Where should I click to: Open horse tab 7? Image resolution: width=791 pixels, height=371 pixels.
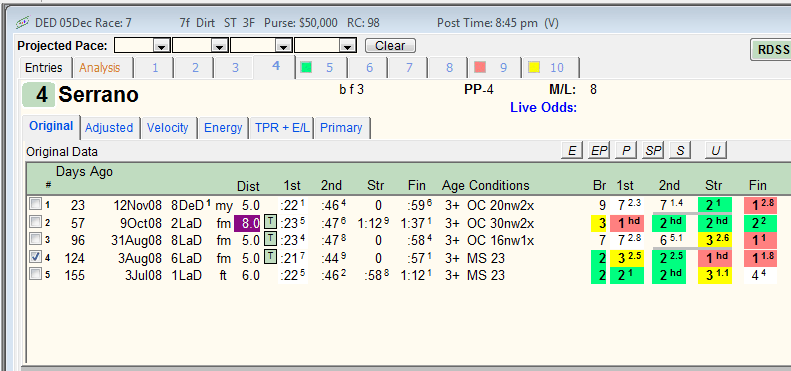pos(409,68)
